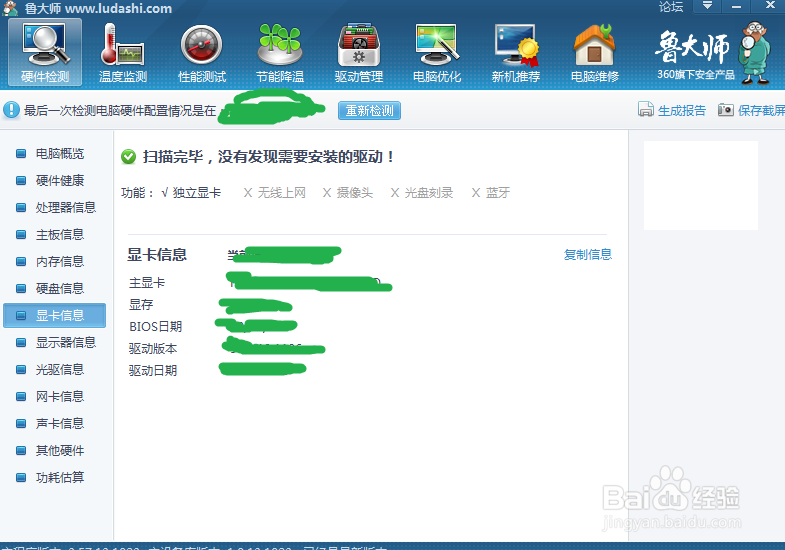The height and width of the screenshot is (550, 785).
Task: Click the green checkmark scan status icon
Action: (129, 157)
